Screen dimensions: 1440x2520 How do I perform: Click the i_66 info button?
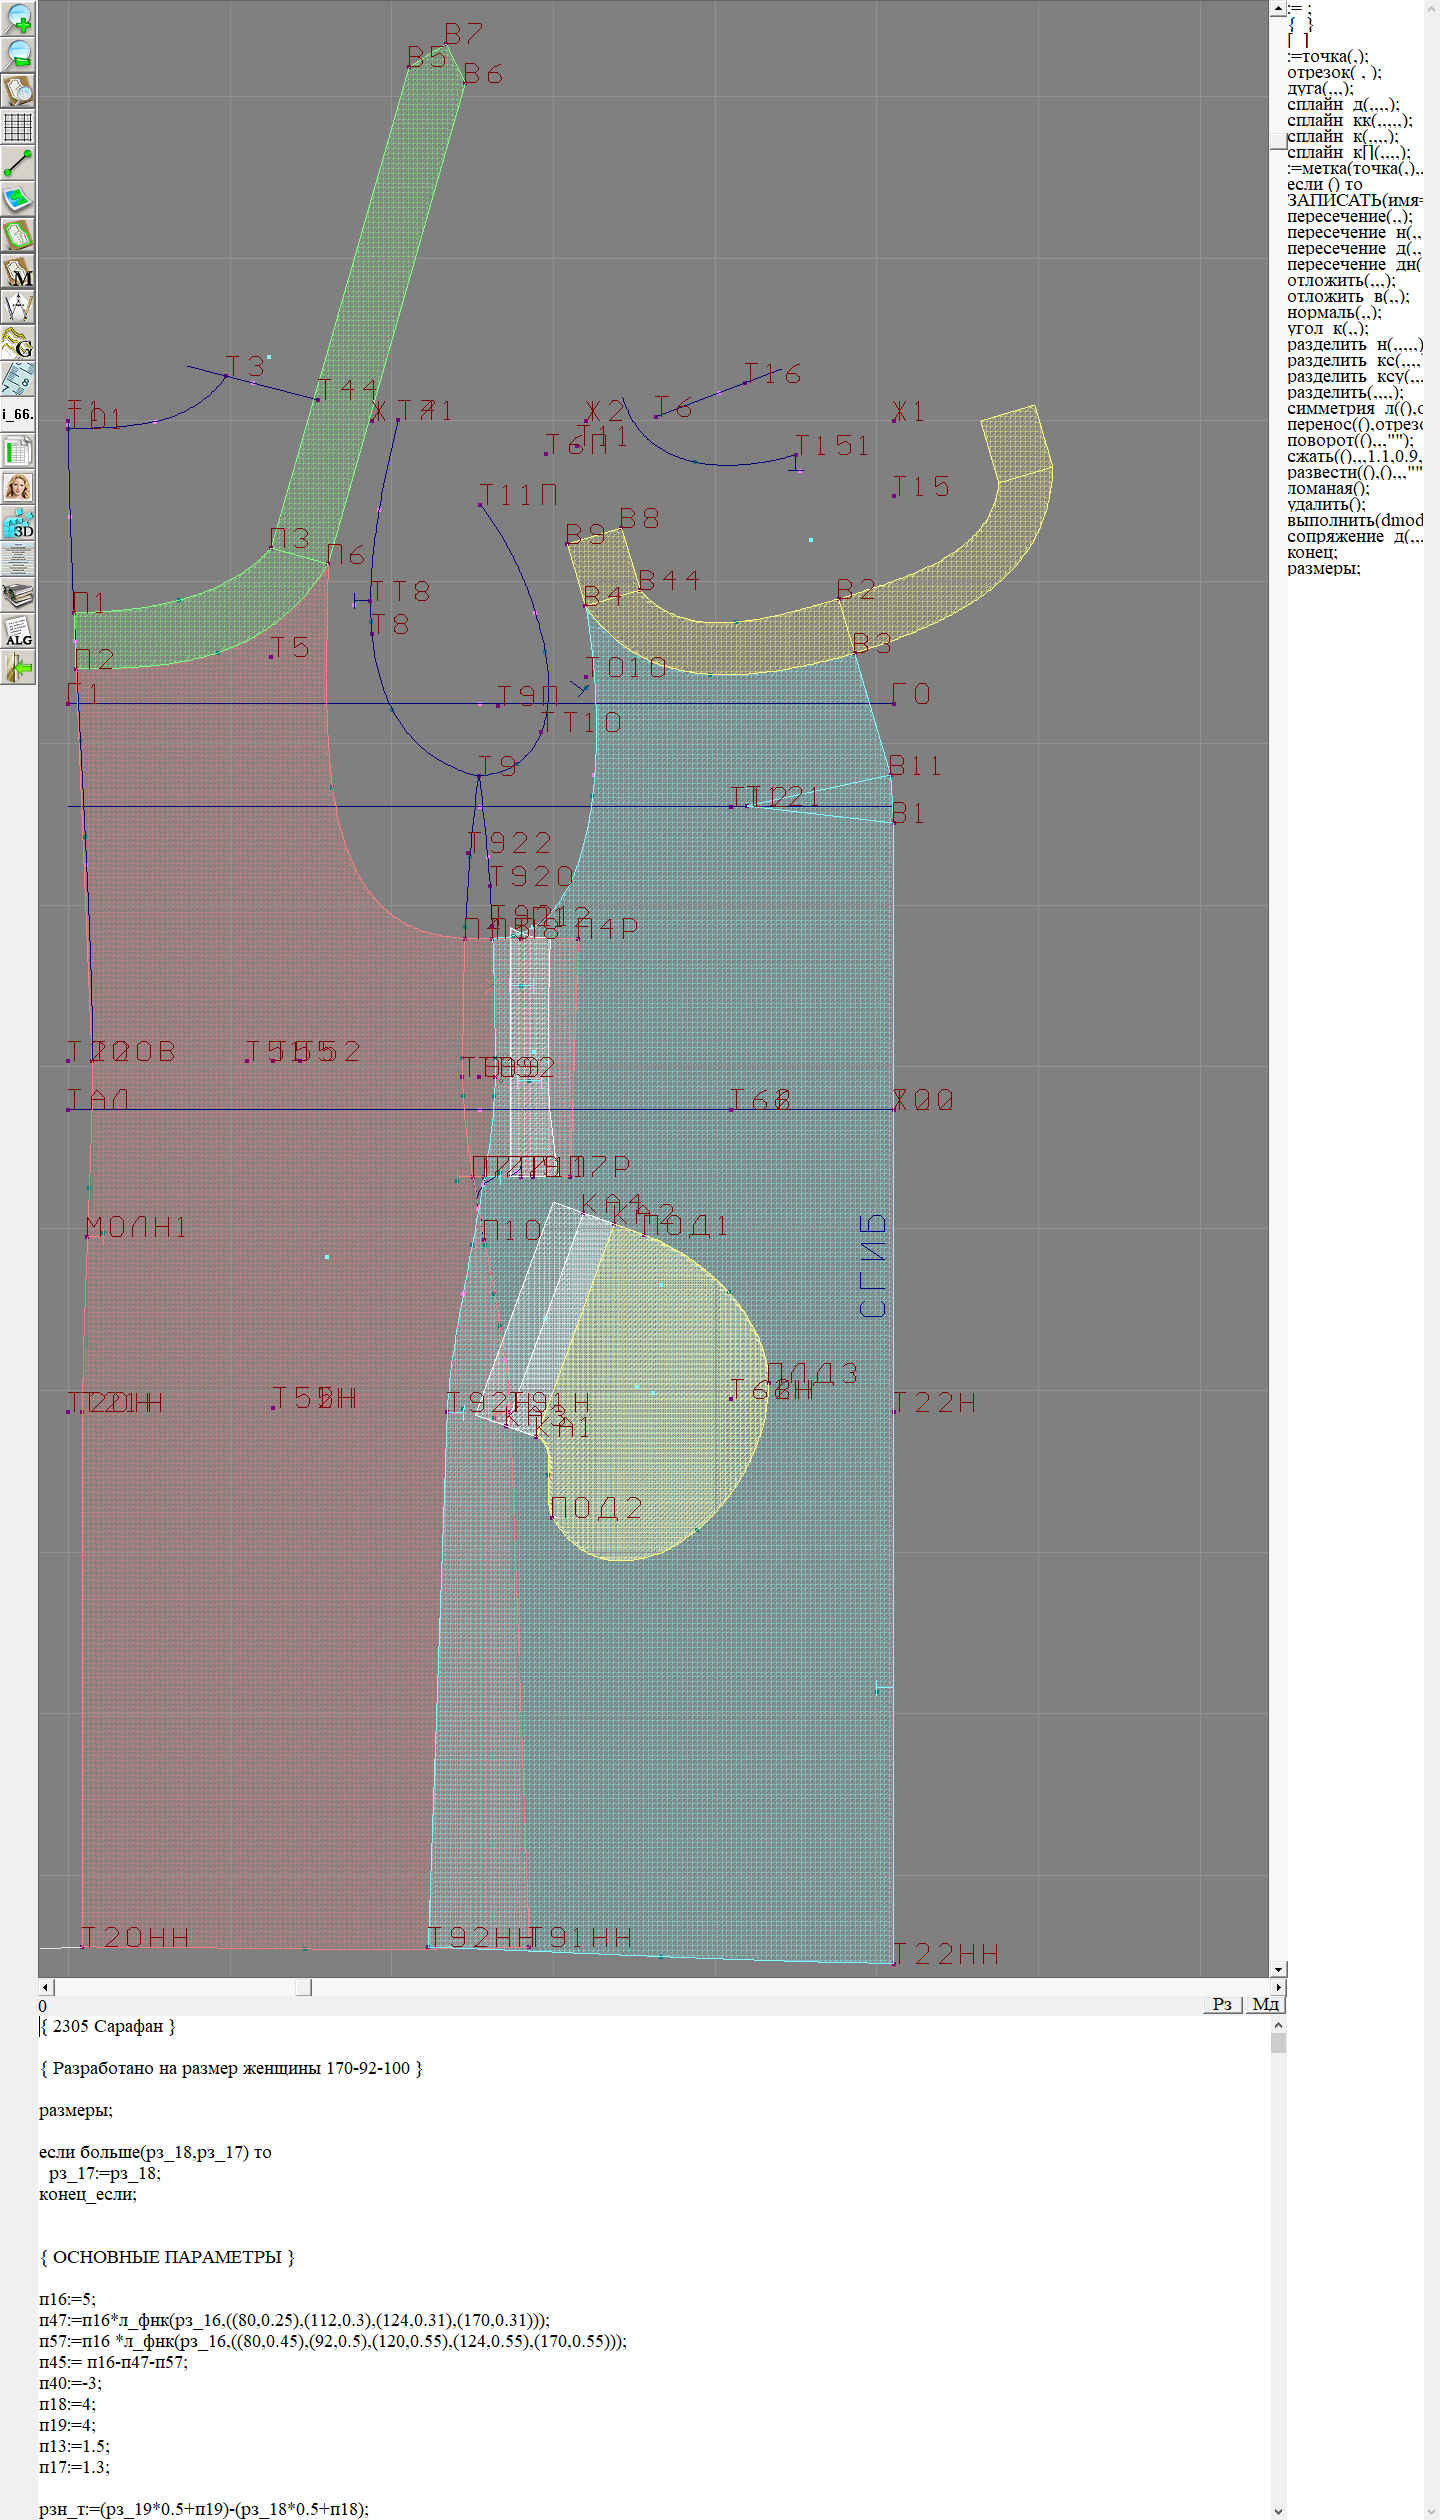click(x=18, y=414)
